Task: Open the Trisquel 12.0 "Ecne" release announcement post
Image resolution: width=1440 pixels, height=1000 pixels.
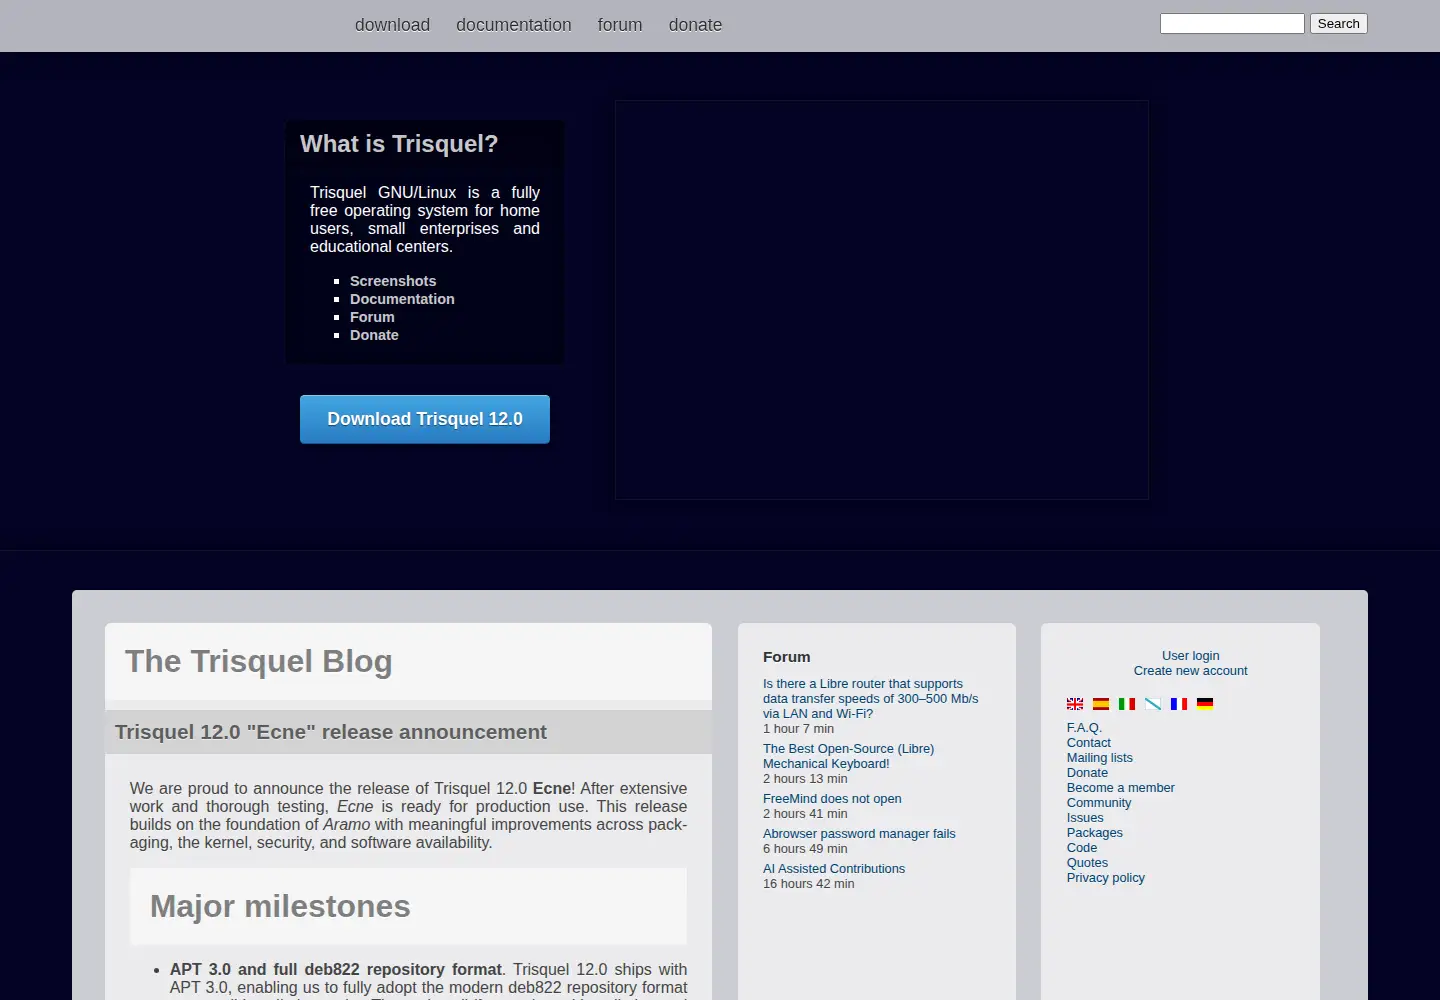Action: coord(331,732)
